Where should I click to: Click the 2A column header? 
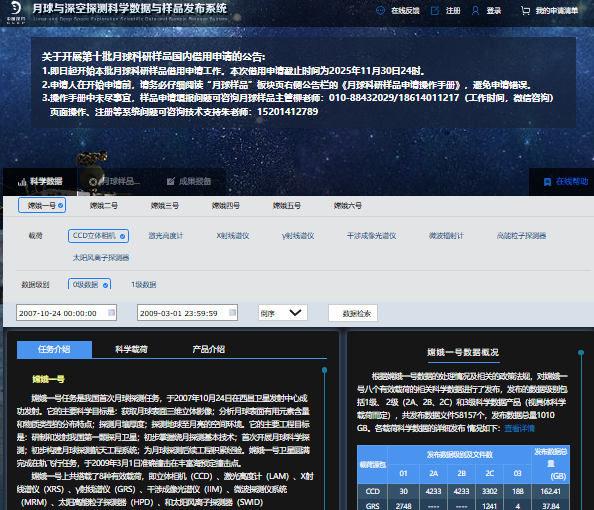(x=433, y=473)
